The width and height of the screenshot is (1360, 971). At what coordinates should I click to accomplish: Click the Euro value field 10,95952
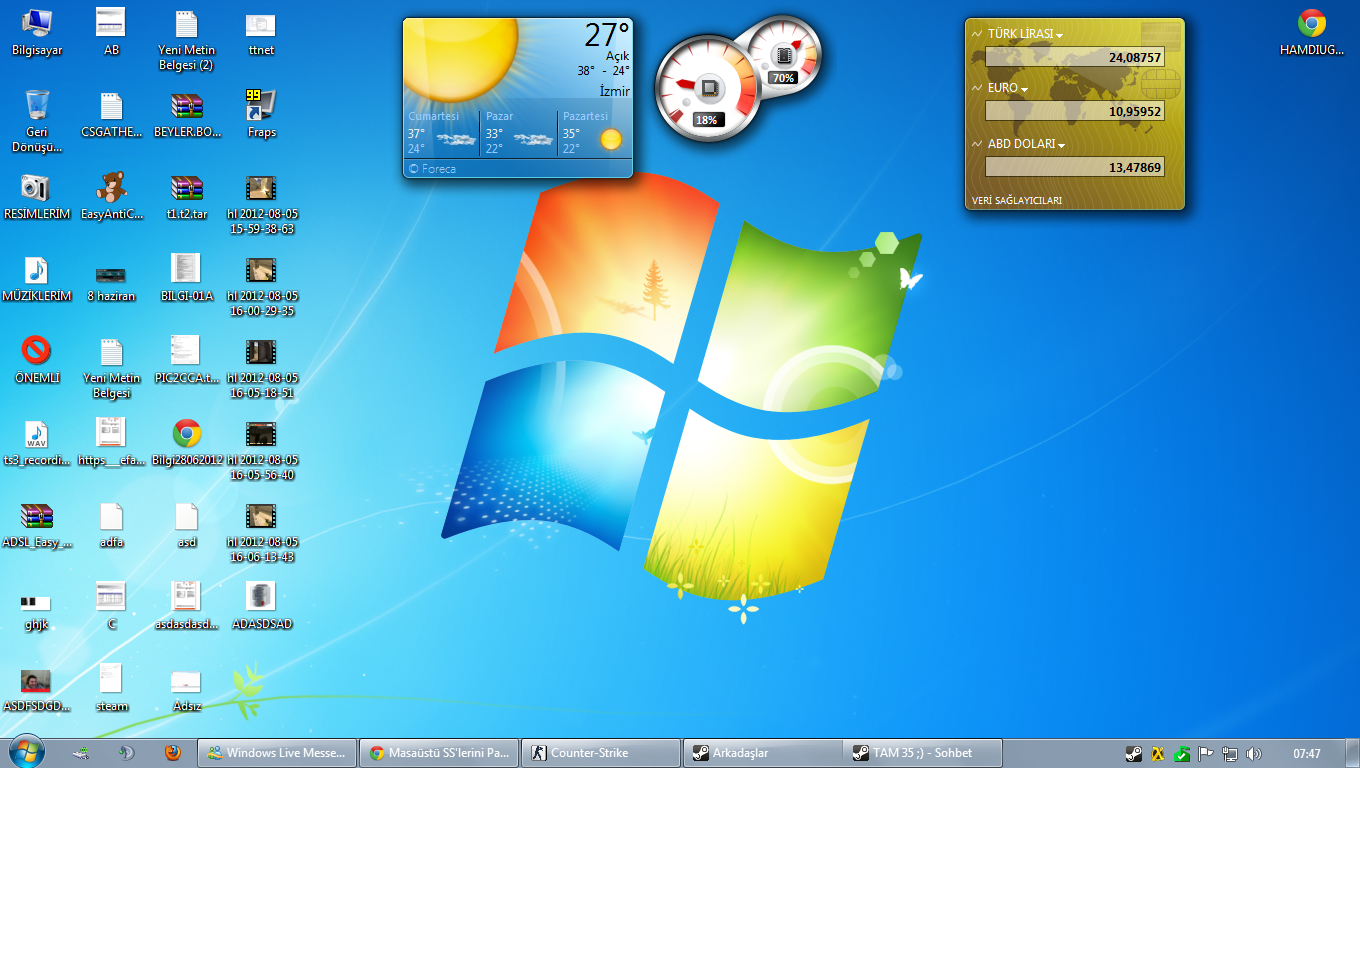pyautogui.click(x=1075, y=111)
